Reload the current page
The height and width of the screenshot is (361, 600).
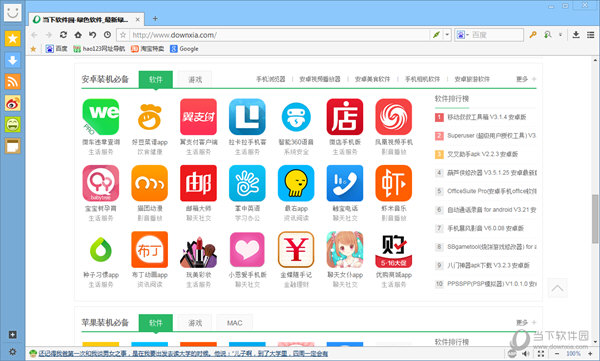[63, 35]
